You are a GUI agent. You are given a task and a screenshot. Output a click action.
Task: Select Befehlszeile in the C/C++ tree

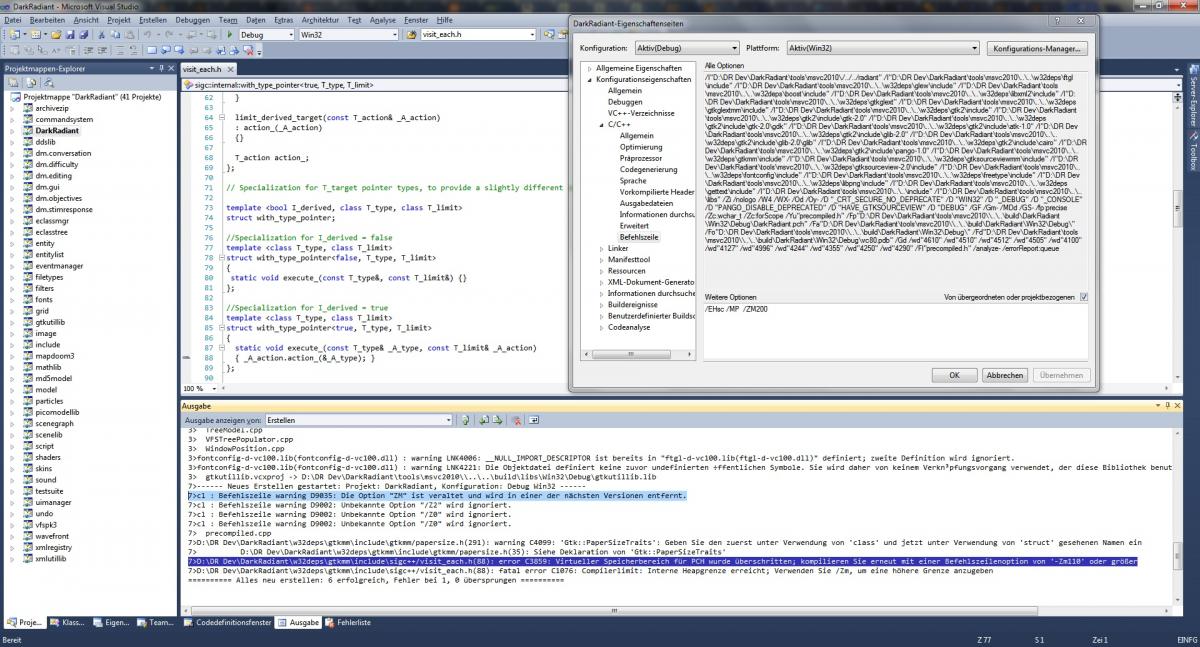click(x=640, y=237)
